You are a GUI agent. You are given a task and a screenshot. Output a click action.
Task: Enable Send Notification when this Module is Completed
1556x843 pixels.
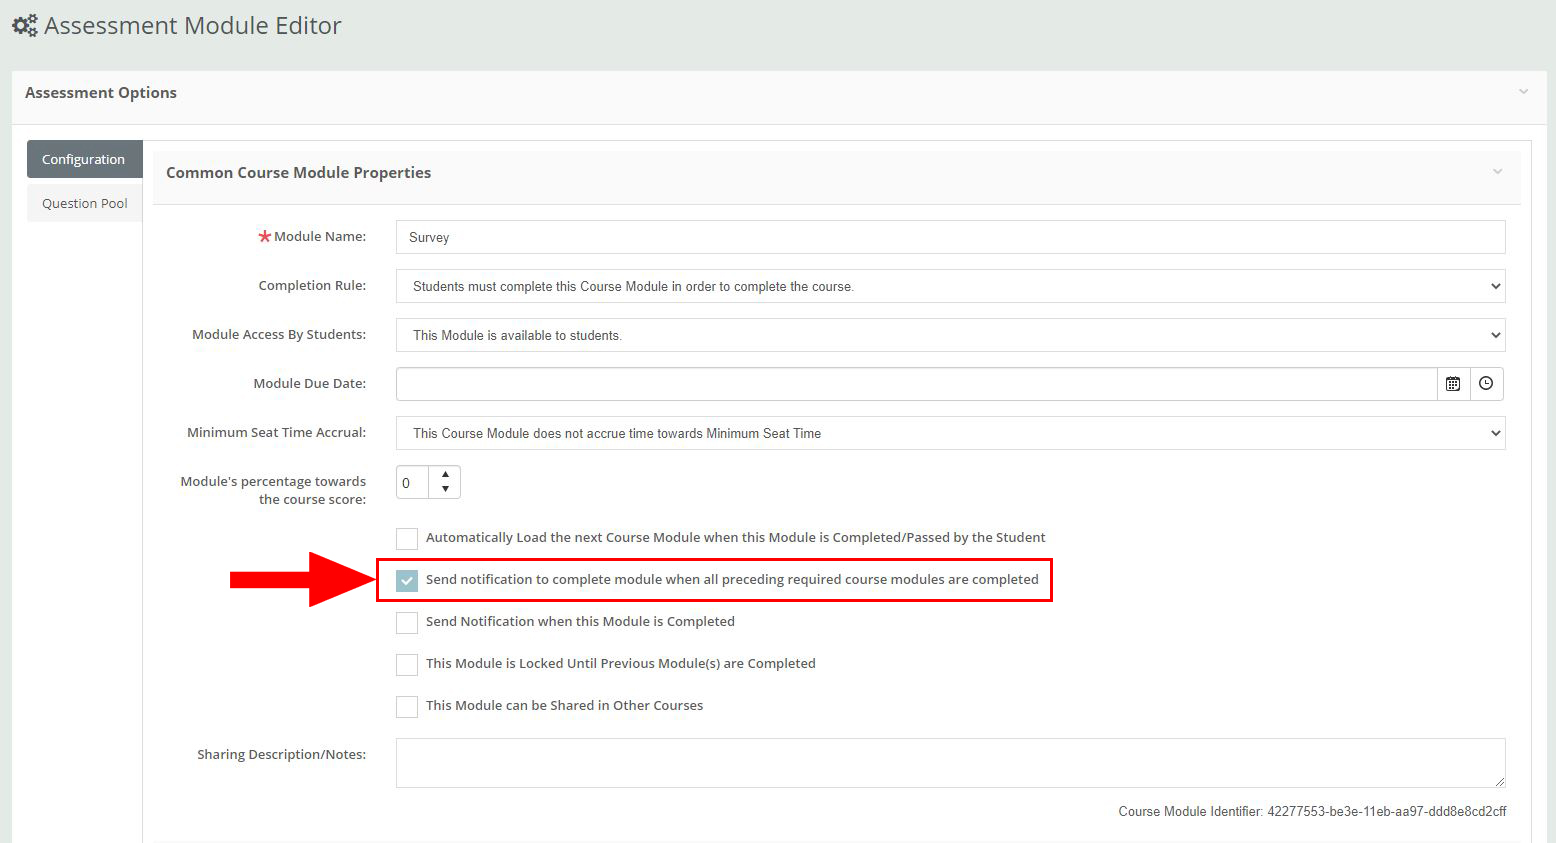407,622
